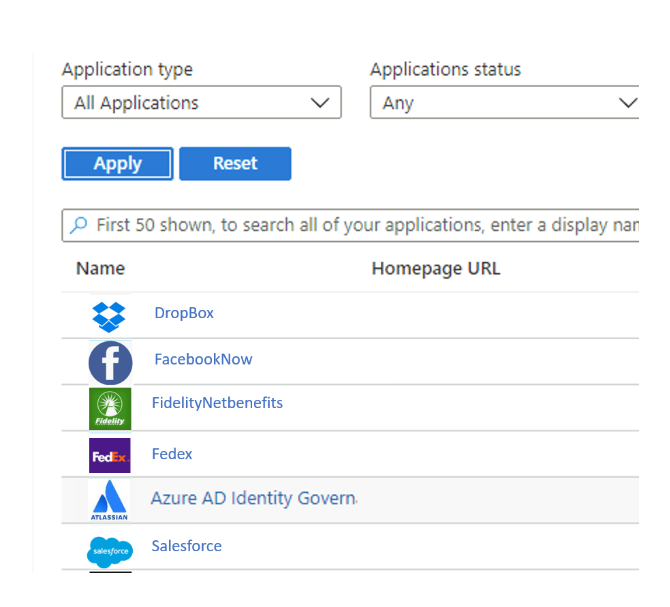The height and width of the screenshot is (607, 670).
Task: Sort by the Name column header
Action: (x=100, y=269)
